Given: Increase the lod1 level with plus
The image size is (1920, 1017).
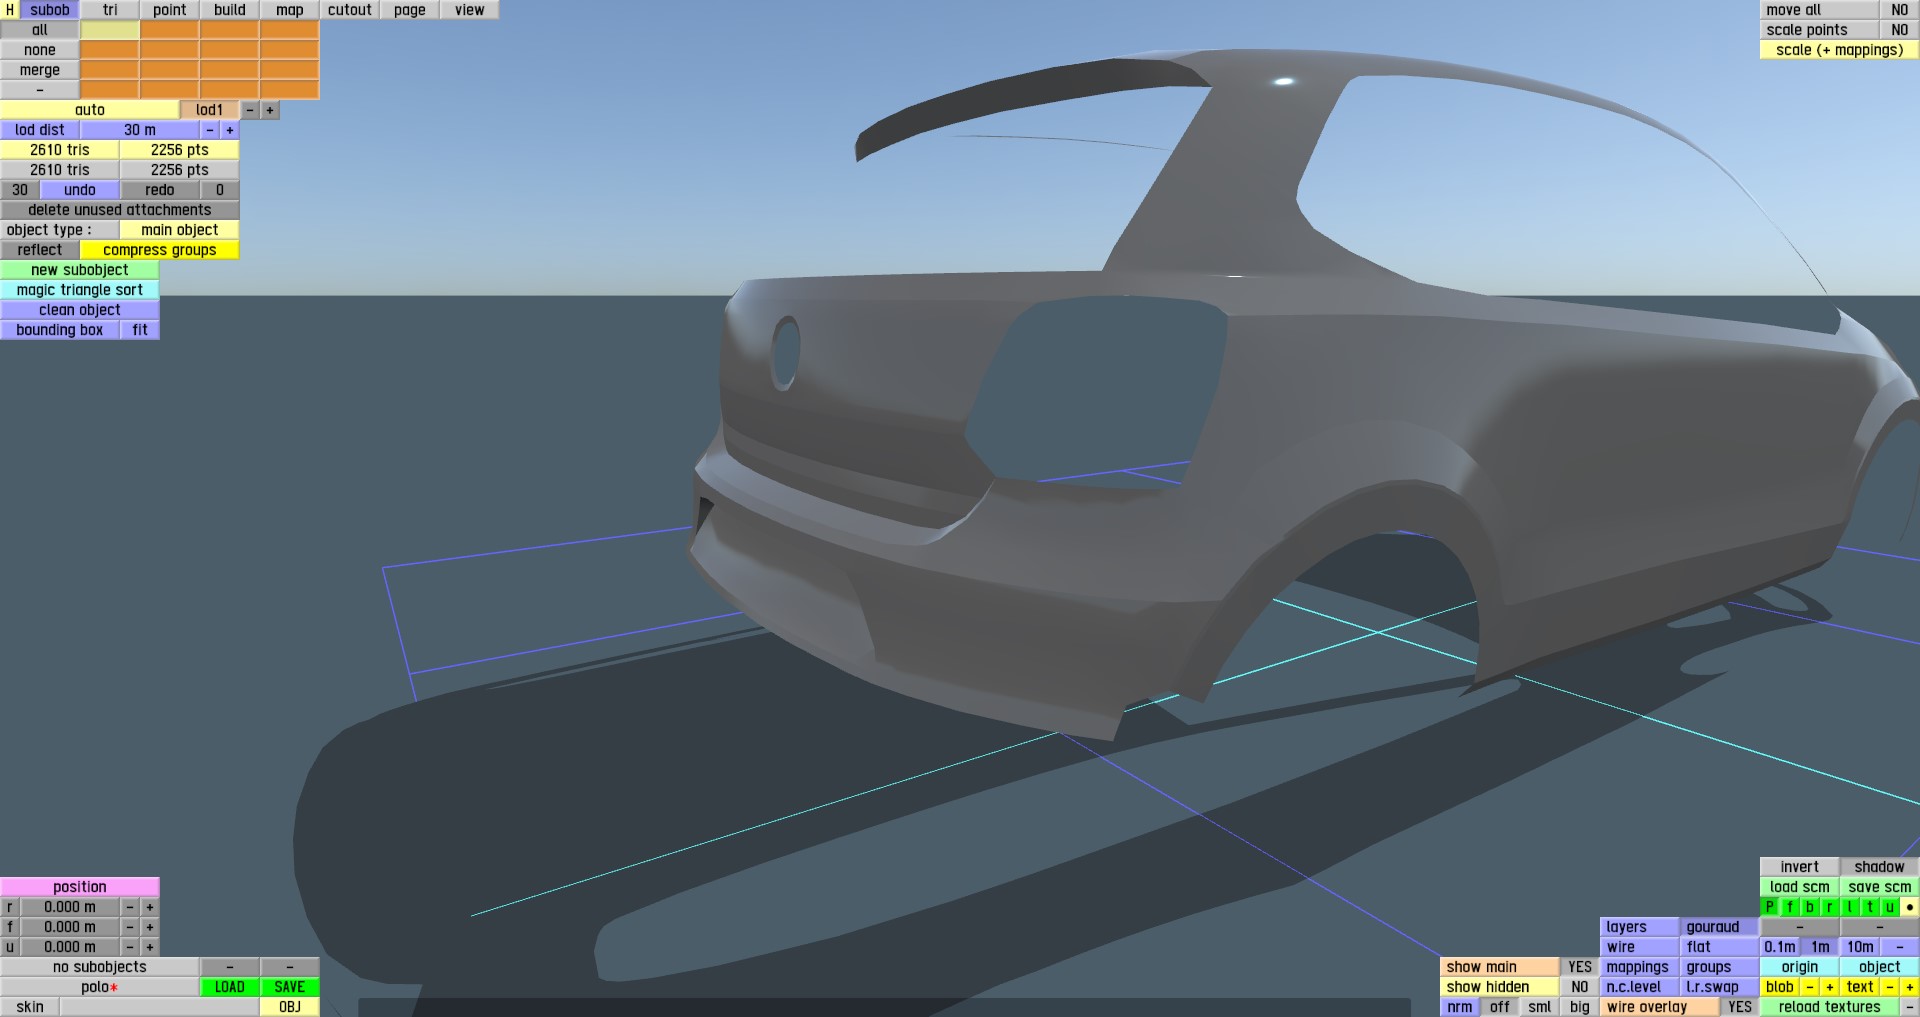Looking at the screenshot, I should (270, 110).
